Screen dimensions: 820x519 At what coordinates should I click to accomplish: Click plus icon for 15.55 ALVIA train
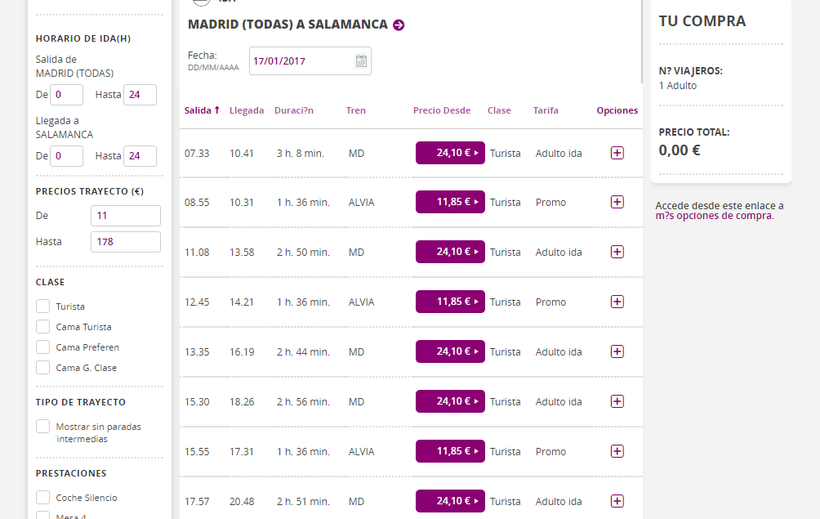pyautogui.click(x=617, y=451)
